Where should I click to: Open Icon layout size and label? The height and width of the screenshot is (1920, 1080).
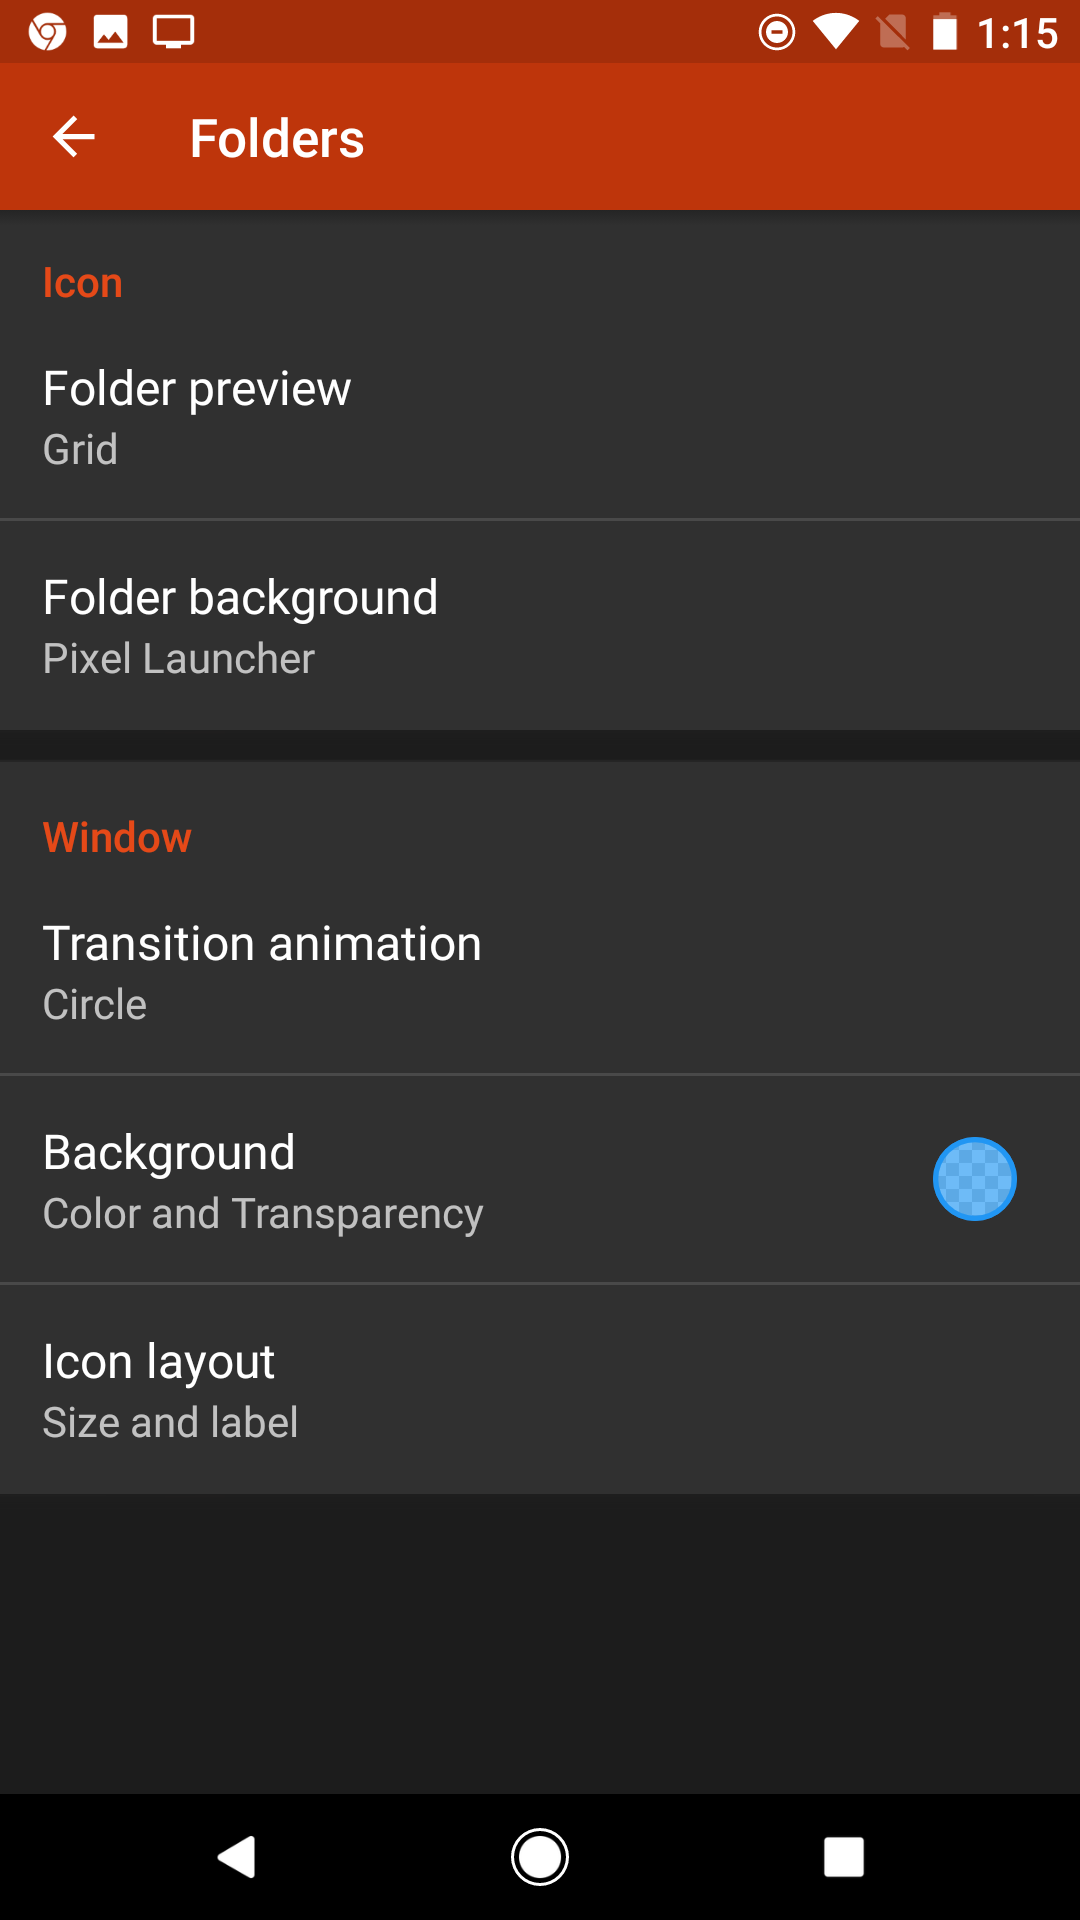tap(540, 1390)
